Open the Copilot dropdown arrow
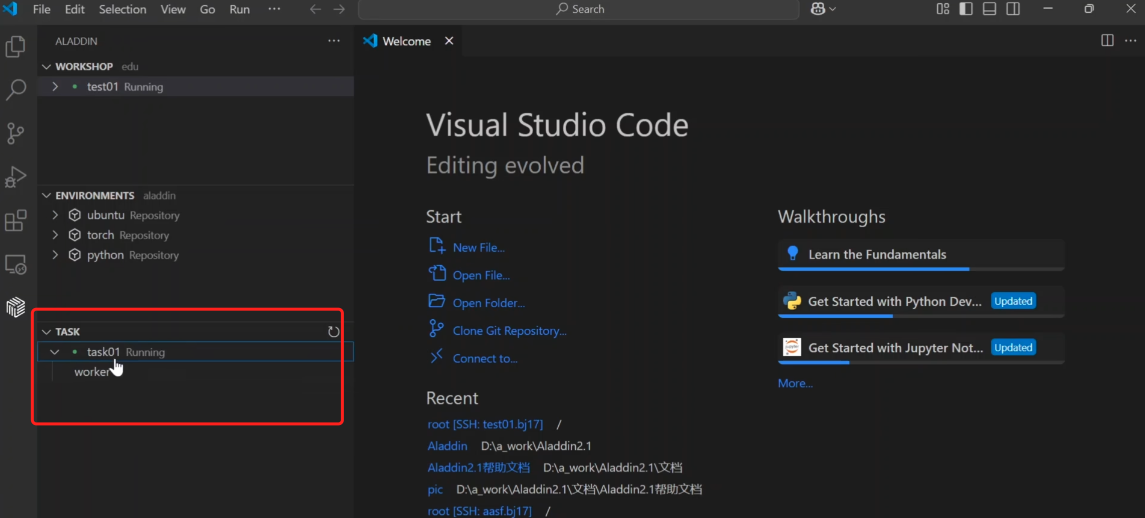 832,9
